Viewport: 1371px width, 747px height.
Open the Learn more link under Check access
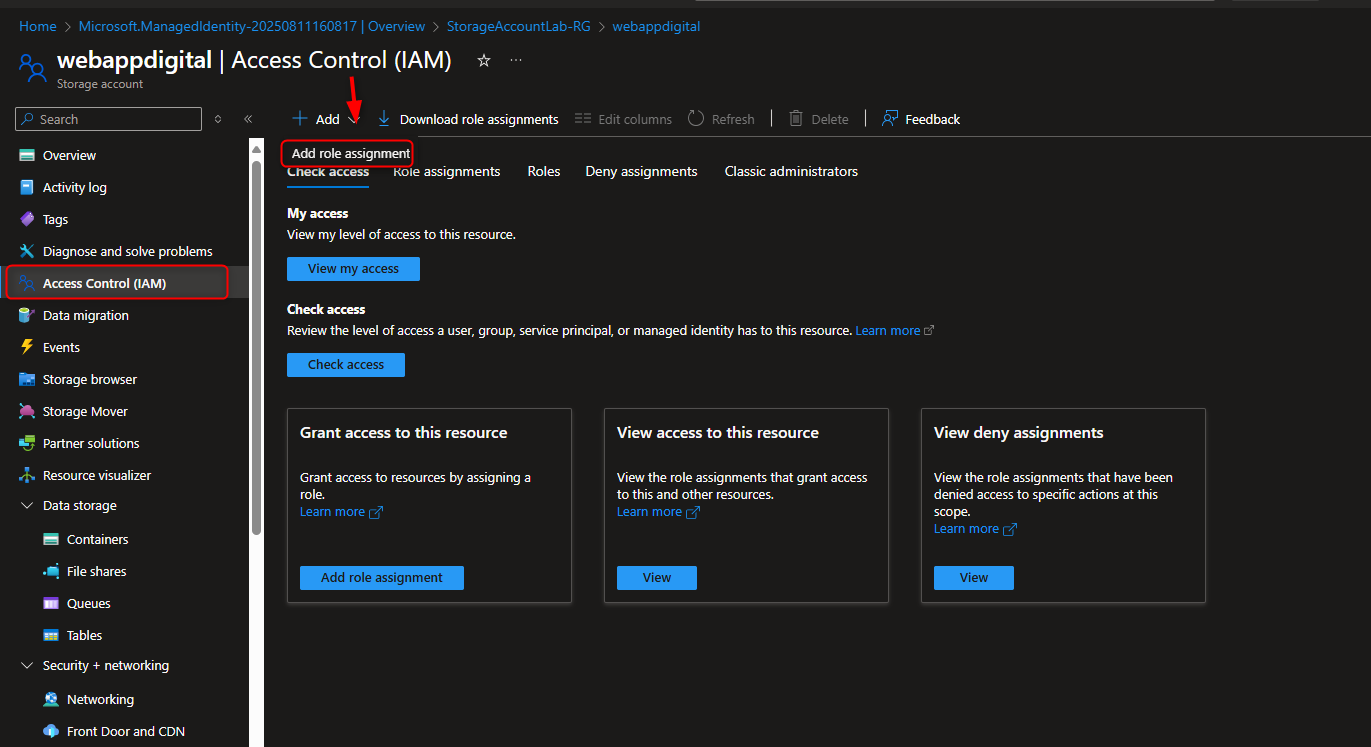(x=887, y=330)
